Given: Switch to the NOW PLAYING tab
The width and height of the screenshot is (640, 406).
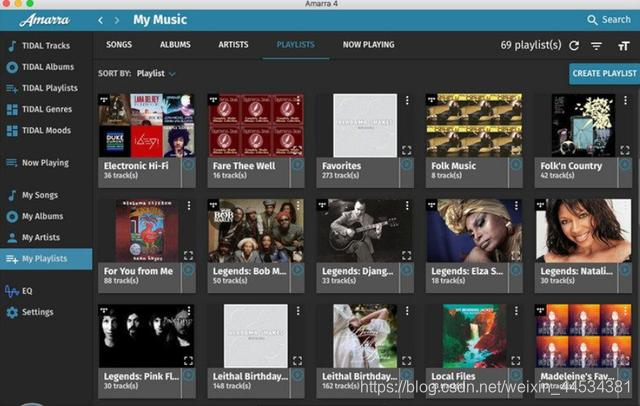Looking at the screenshot, I should pos(369,45).
